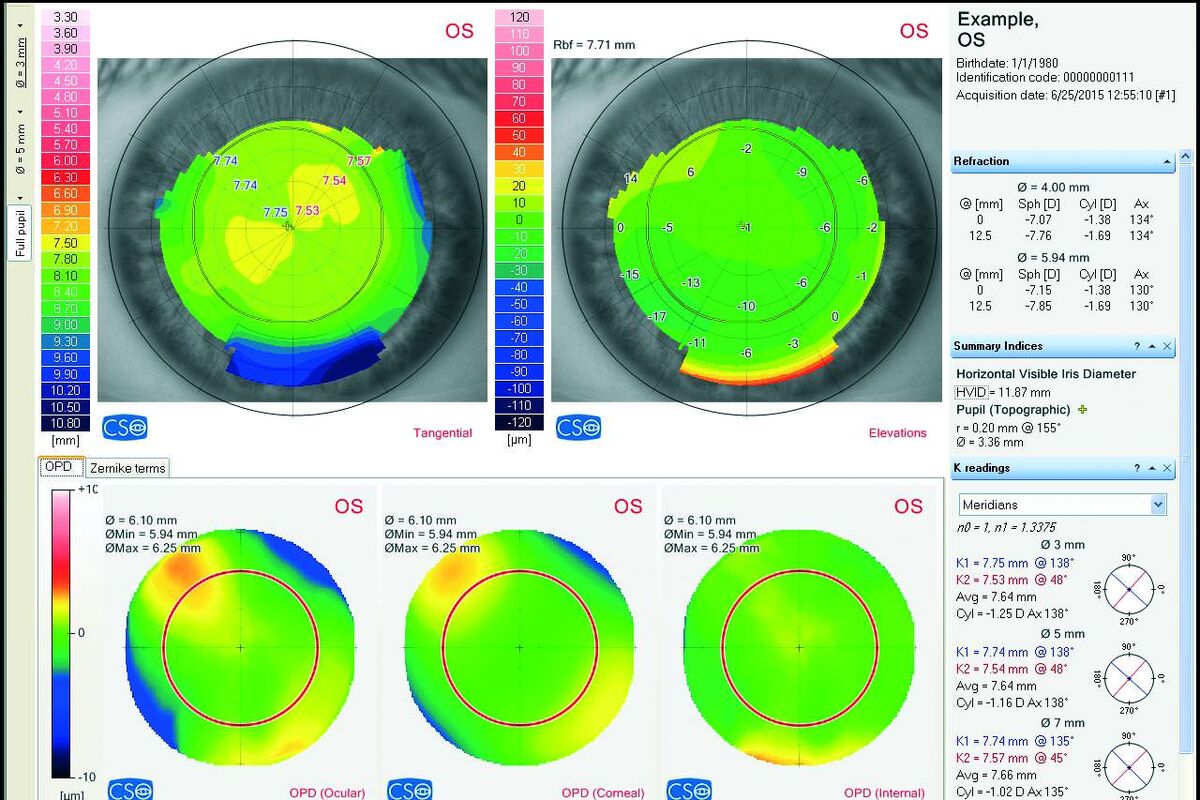Click the CSO logo under the OPD Ocular map
The width and height of the screenshot is (1200, 800).
pos(130,790)
